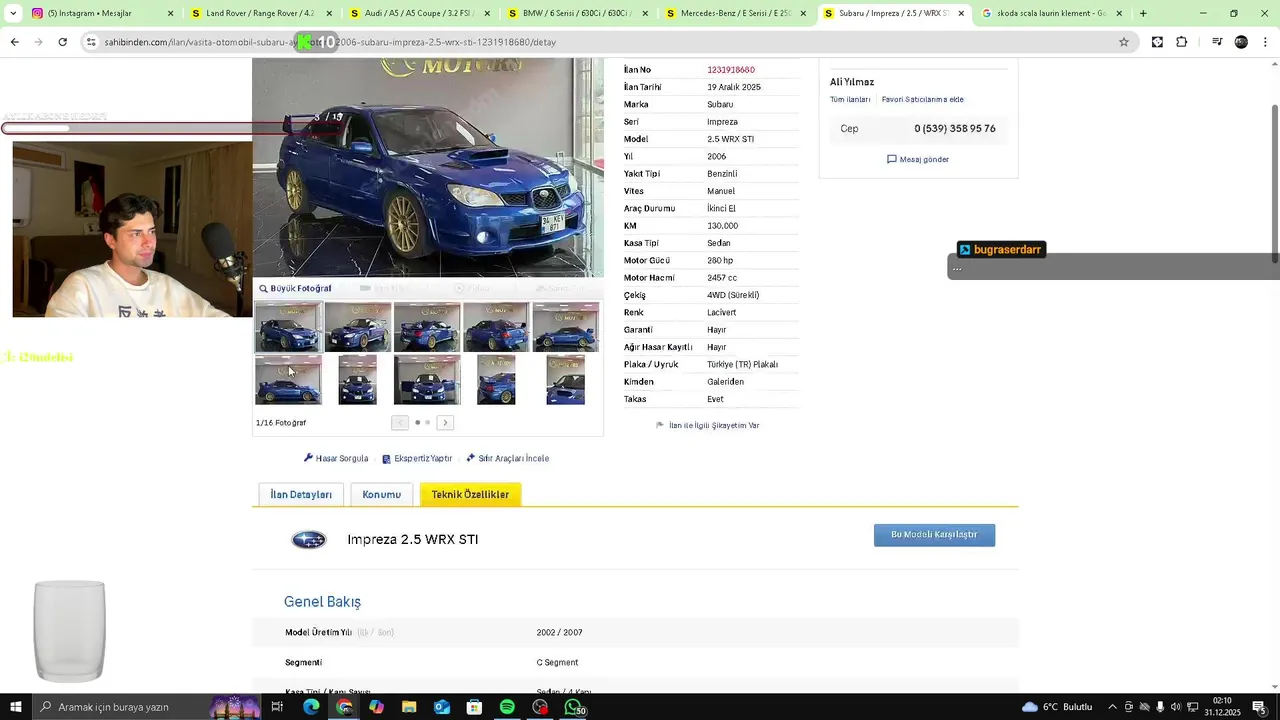1280x720 pixels.
Task: Click the Hasar Sorgula wrench link
Action: click(336, 458)
